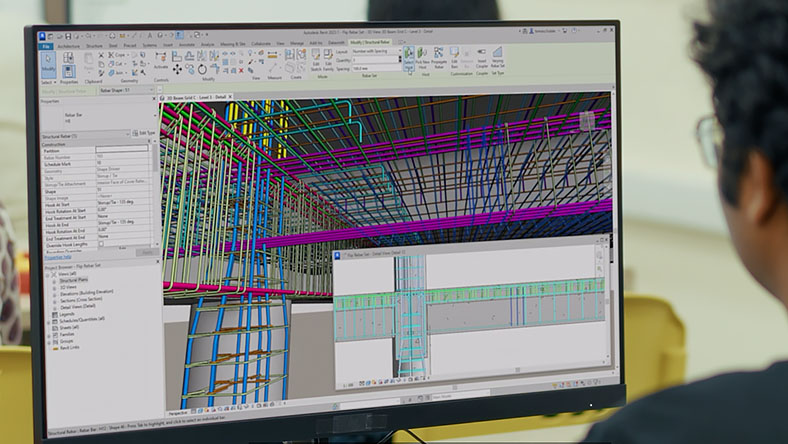Click the red Delete X tool
Viewport: 788px width, 444px height.
pyautogui.click(x=241, y=70)
